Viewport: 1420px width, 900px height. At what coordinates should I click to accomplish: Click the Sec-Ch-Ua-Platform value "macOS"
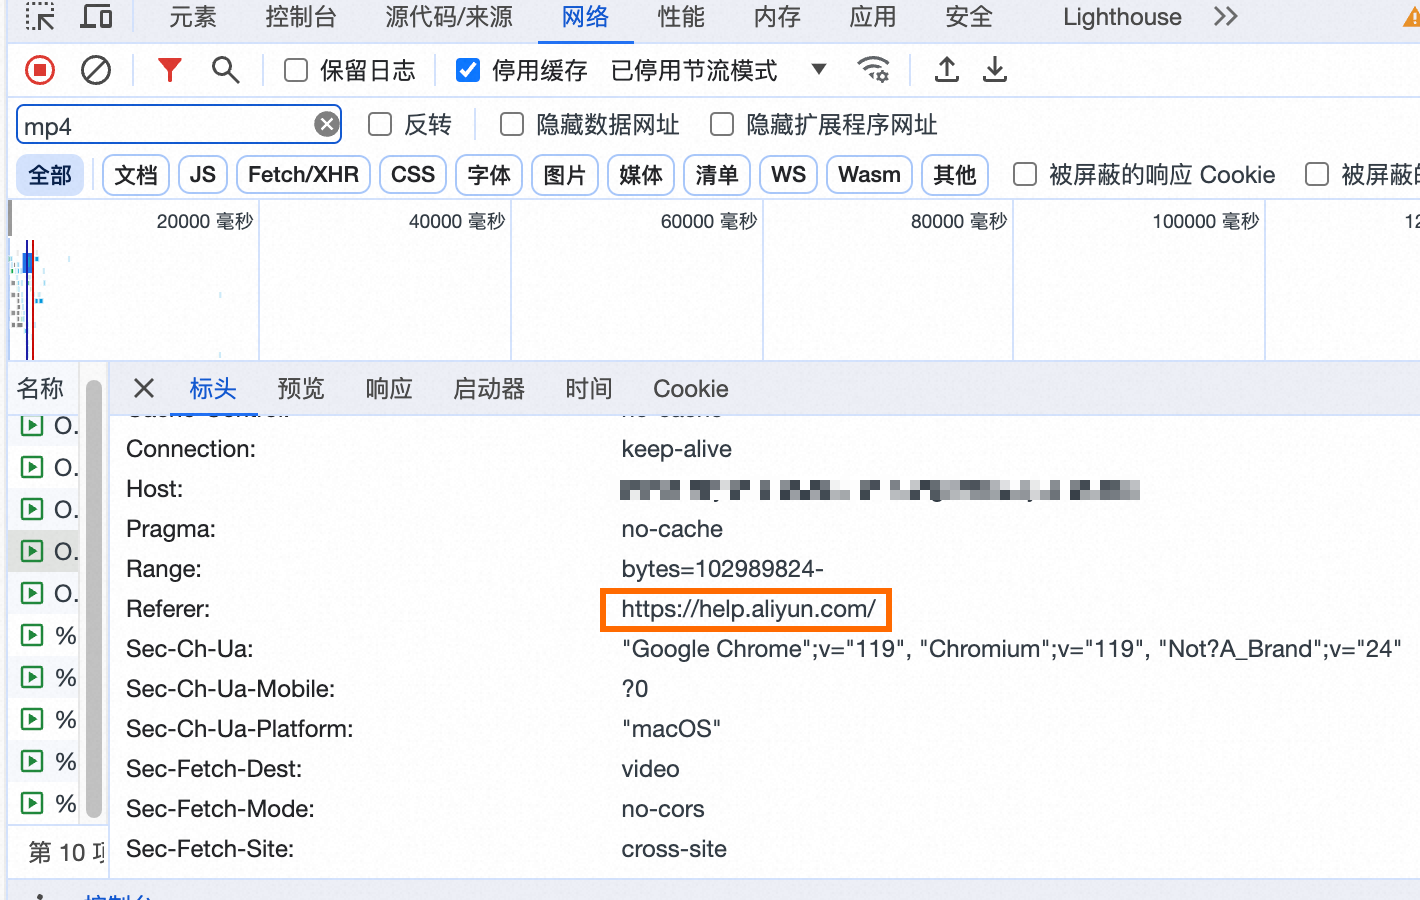[x=671, y=729]
